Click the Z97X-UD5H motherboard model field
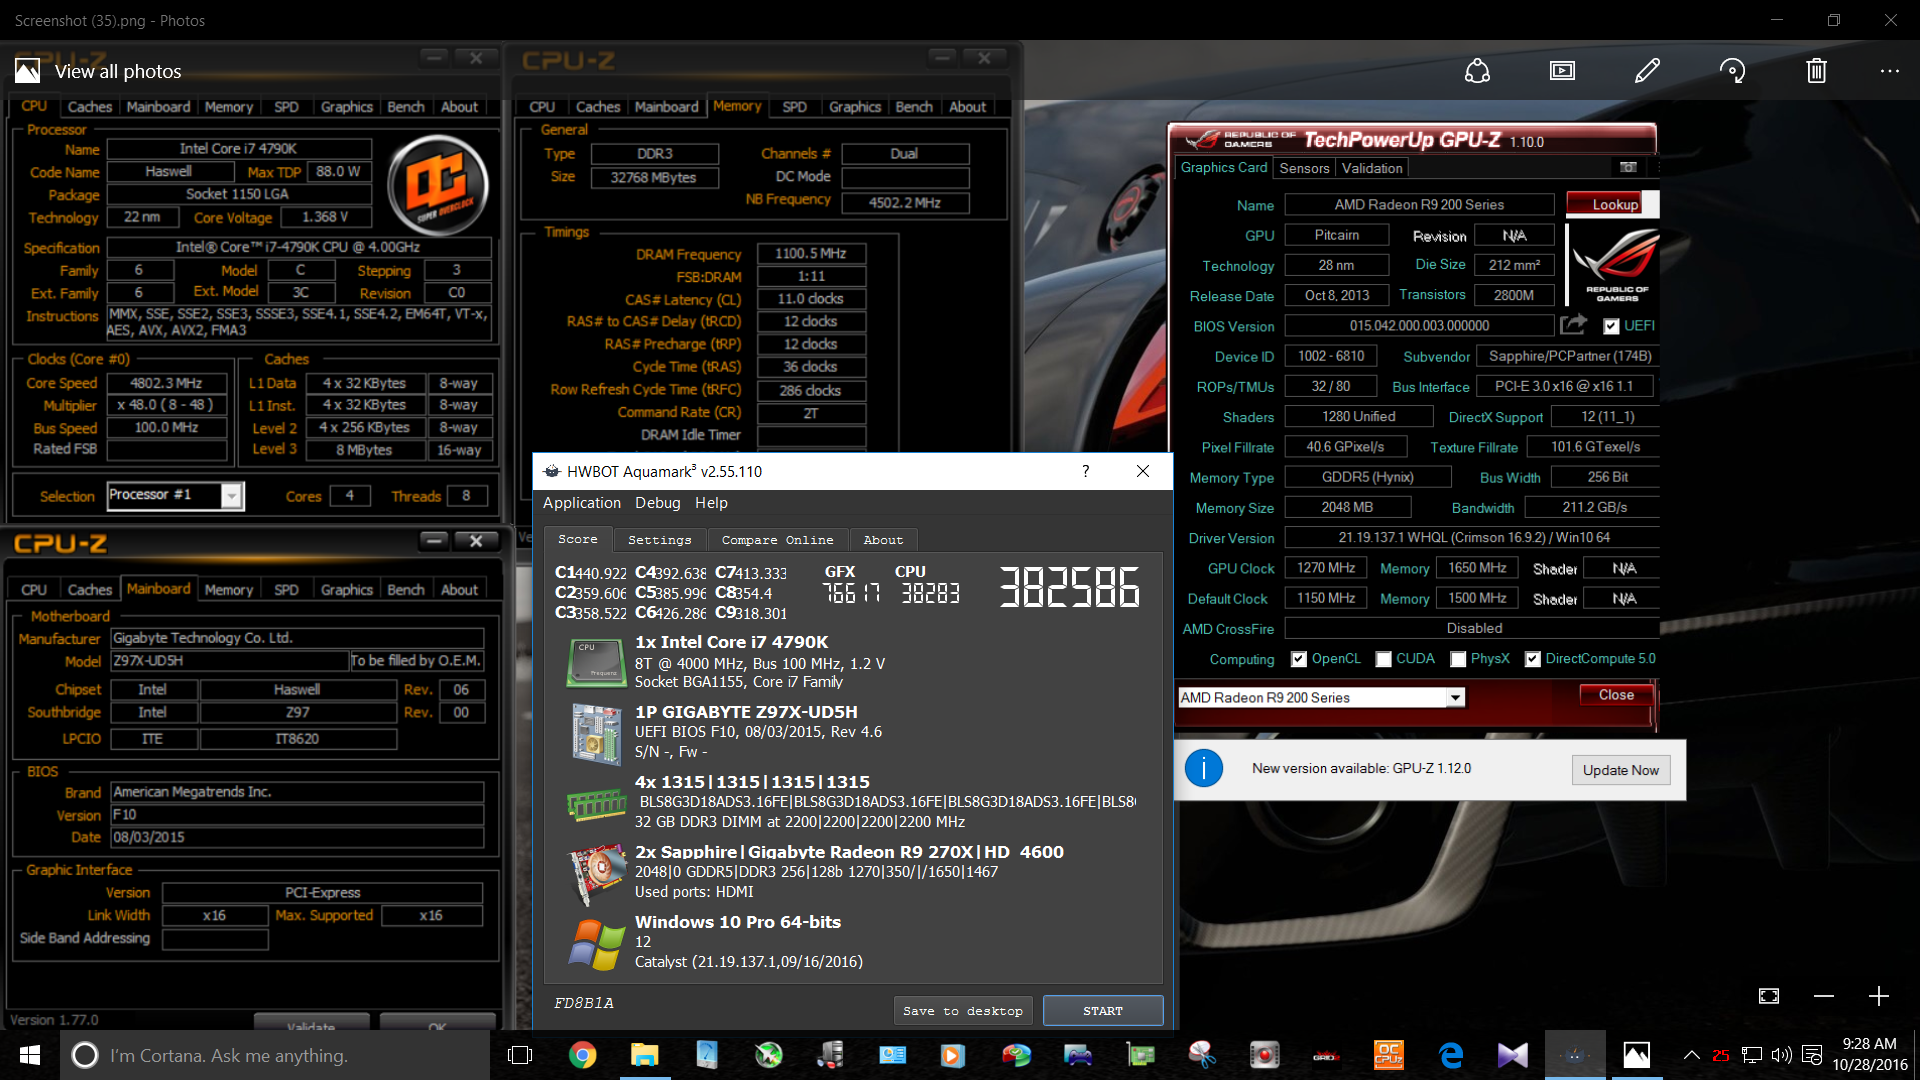The width and height of the screenshot is (1920, 1080). 228,661
